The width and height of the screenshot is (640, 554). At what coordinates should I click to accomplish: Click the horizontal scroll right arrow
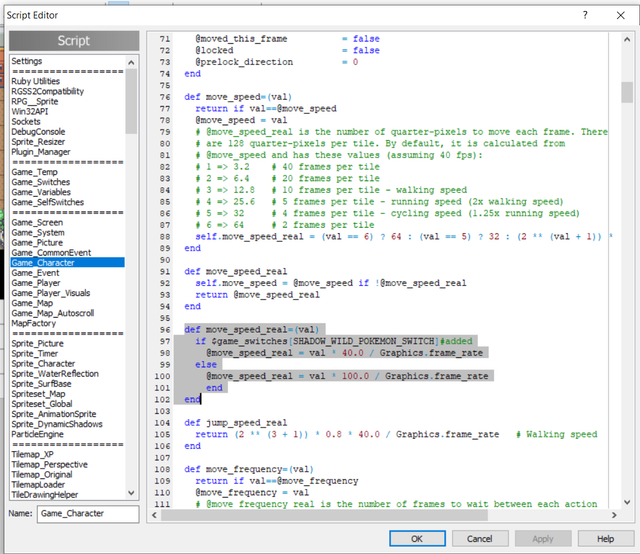614,515
